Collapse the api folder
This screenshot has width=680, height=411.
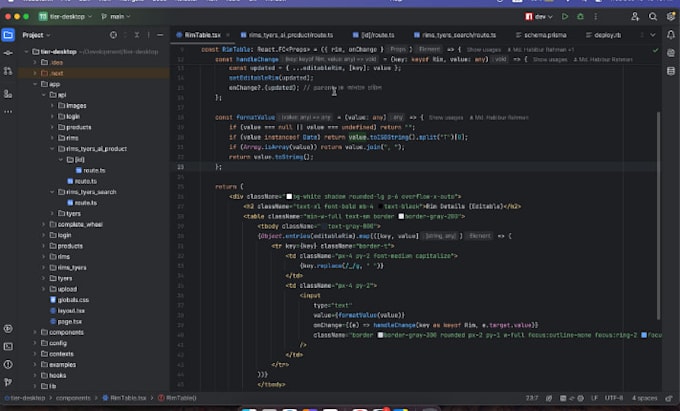tap(44, 95)
